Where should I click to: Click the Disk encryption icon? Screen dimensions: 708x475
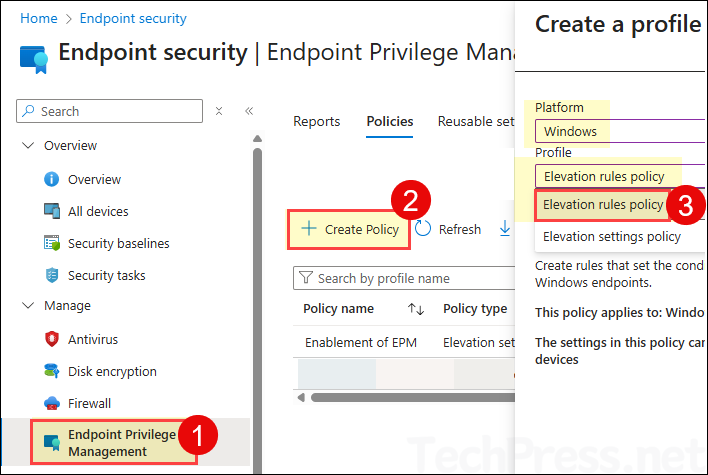(x=51, y=371)
